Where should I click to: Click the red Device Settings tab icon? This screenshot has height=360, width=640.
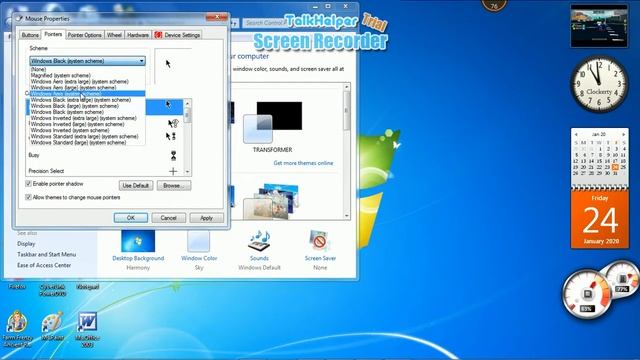point(158,35)
